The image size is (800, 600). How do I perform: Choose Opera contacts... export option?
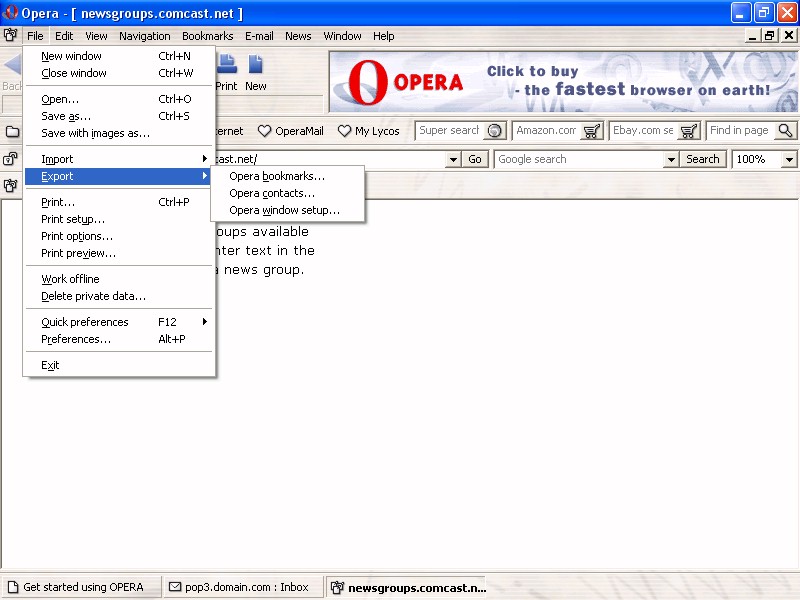pyautogui.click(x=272, y=193)
